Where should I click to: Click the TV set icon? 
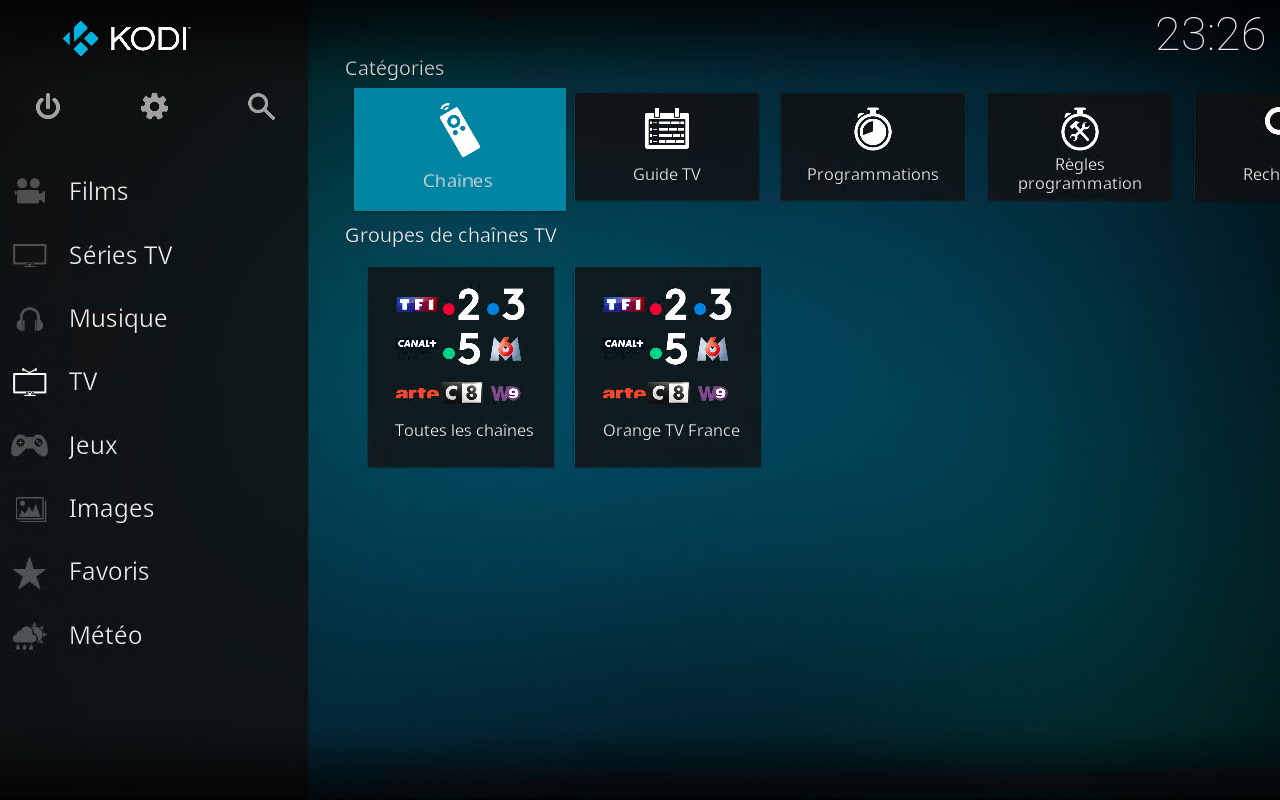click(30, 381)
